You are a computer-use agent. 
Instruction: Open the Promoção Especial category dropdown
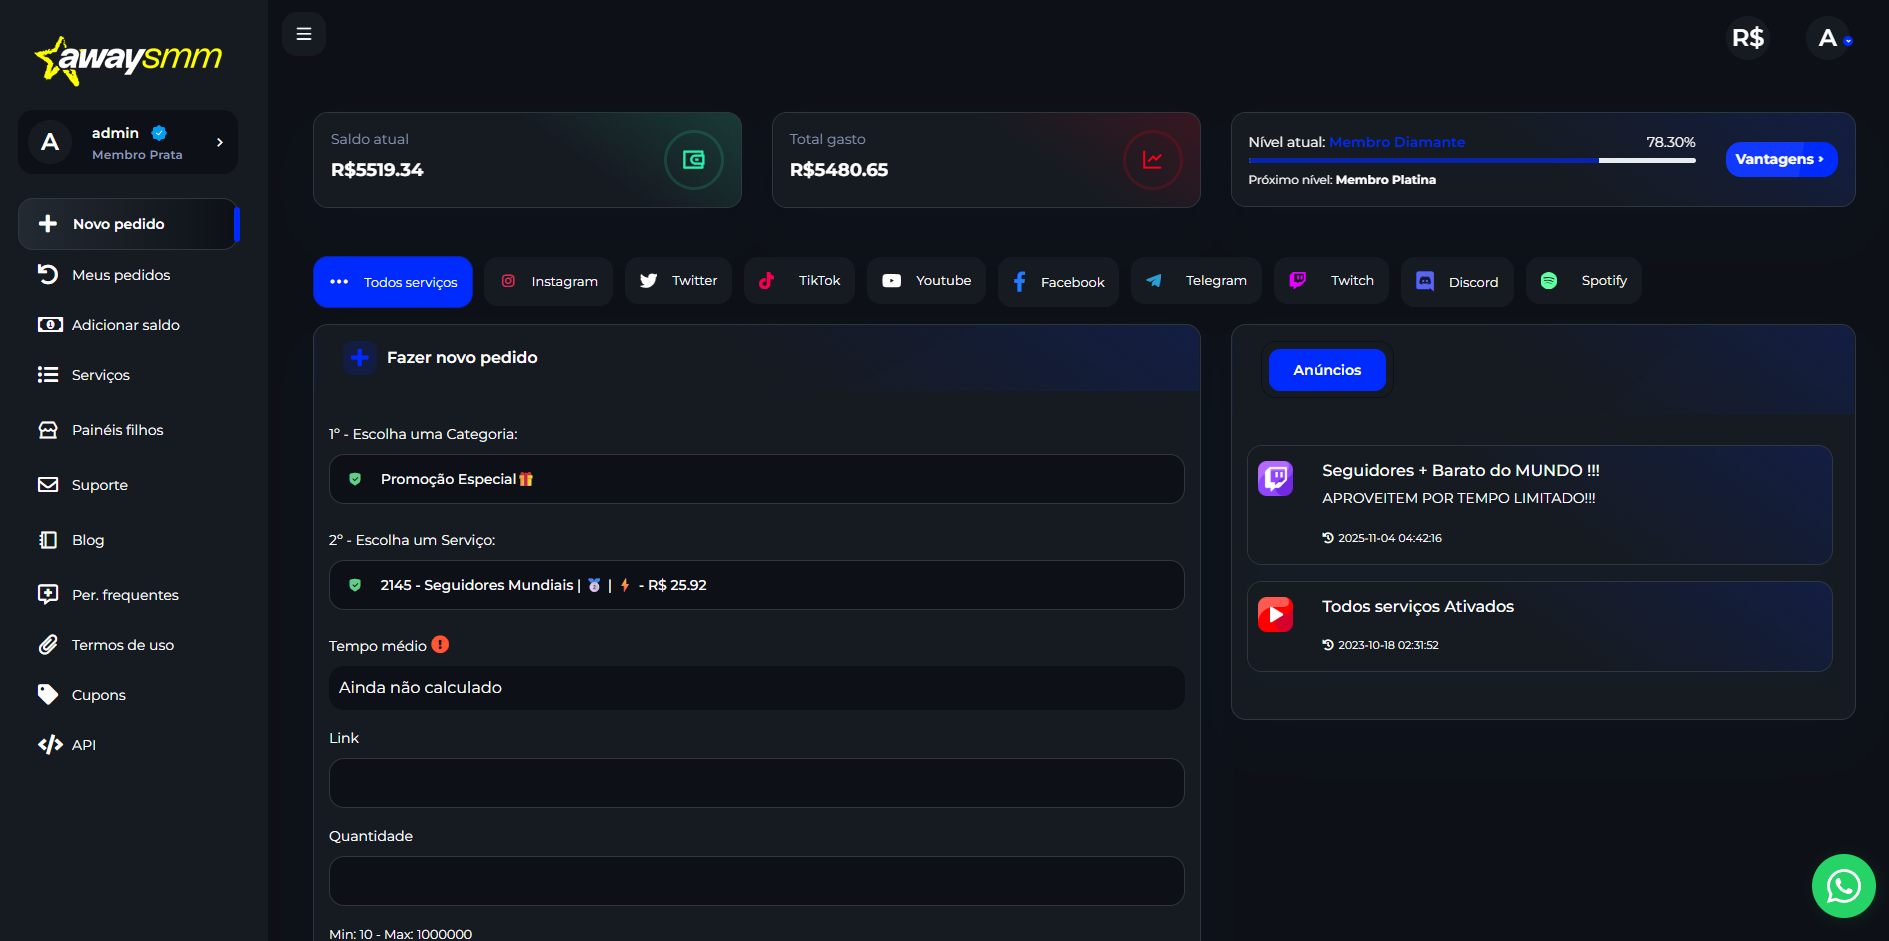coord(756,479)
